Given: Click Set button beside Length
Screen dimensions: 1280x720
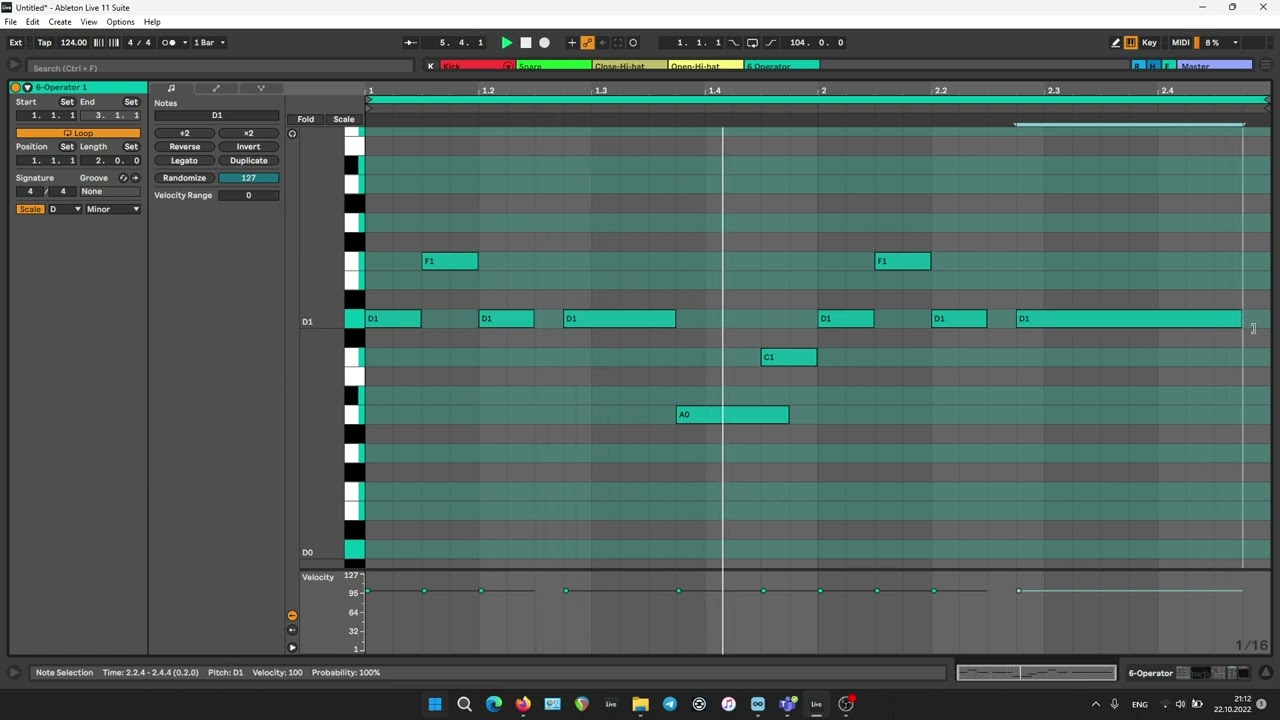Looking at the screenshot, I should tap(131, 146).
